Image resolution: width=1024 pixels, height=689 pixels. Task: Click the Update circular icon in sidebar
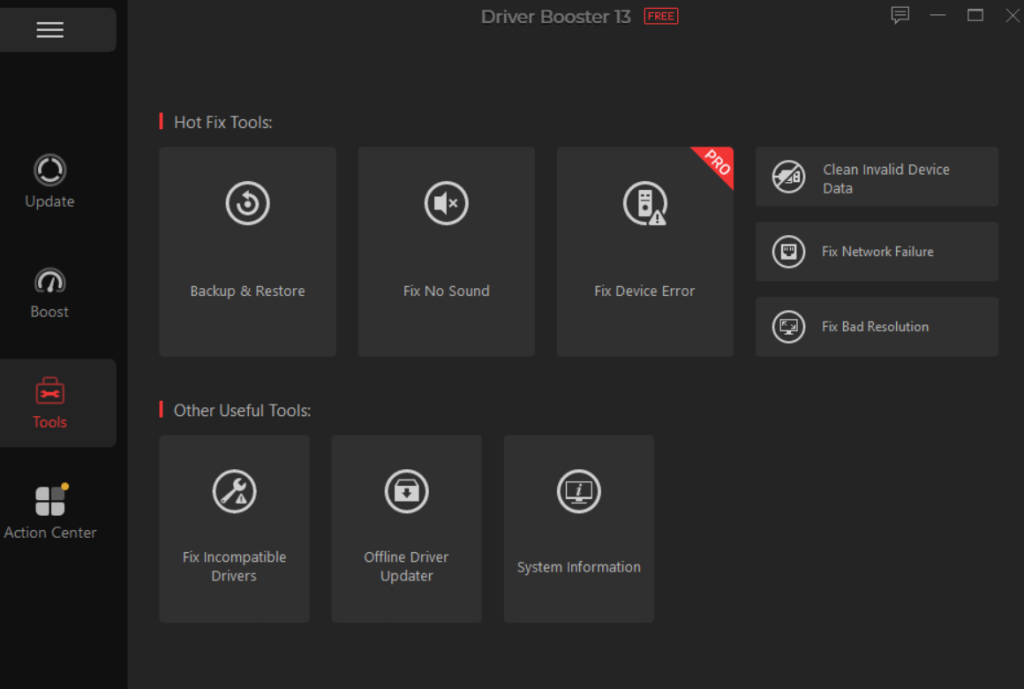click(x=50, y=170)
